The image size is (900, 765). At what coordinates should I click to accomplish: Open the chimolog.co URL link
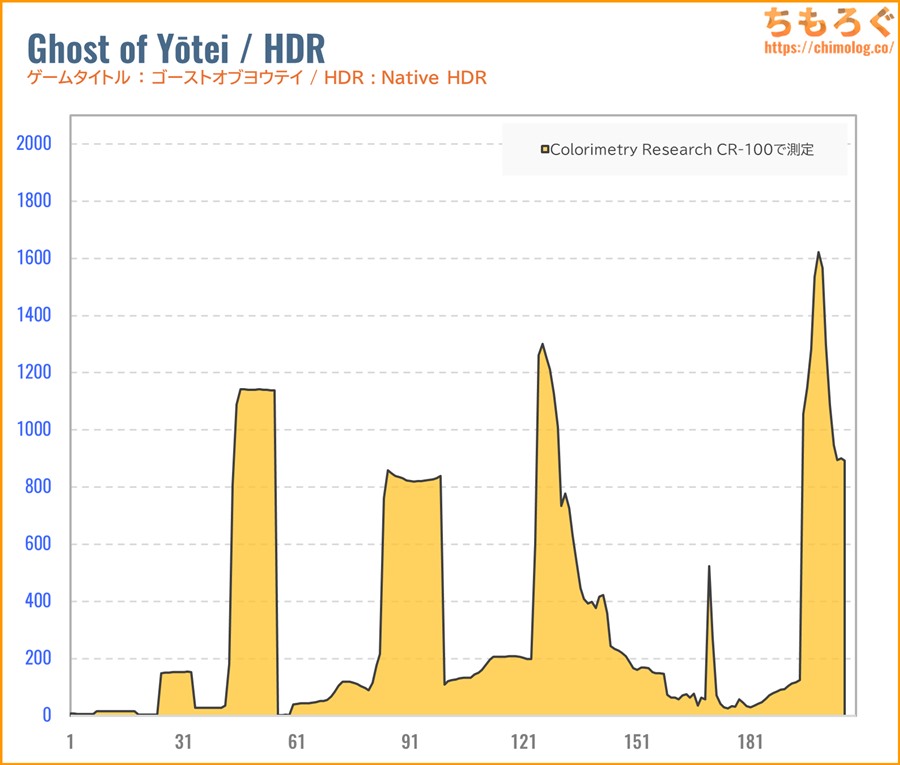pos(828,47)
